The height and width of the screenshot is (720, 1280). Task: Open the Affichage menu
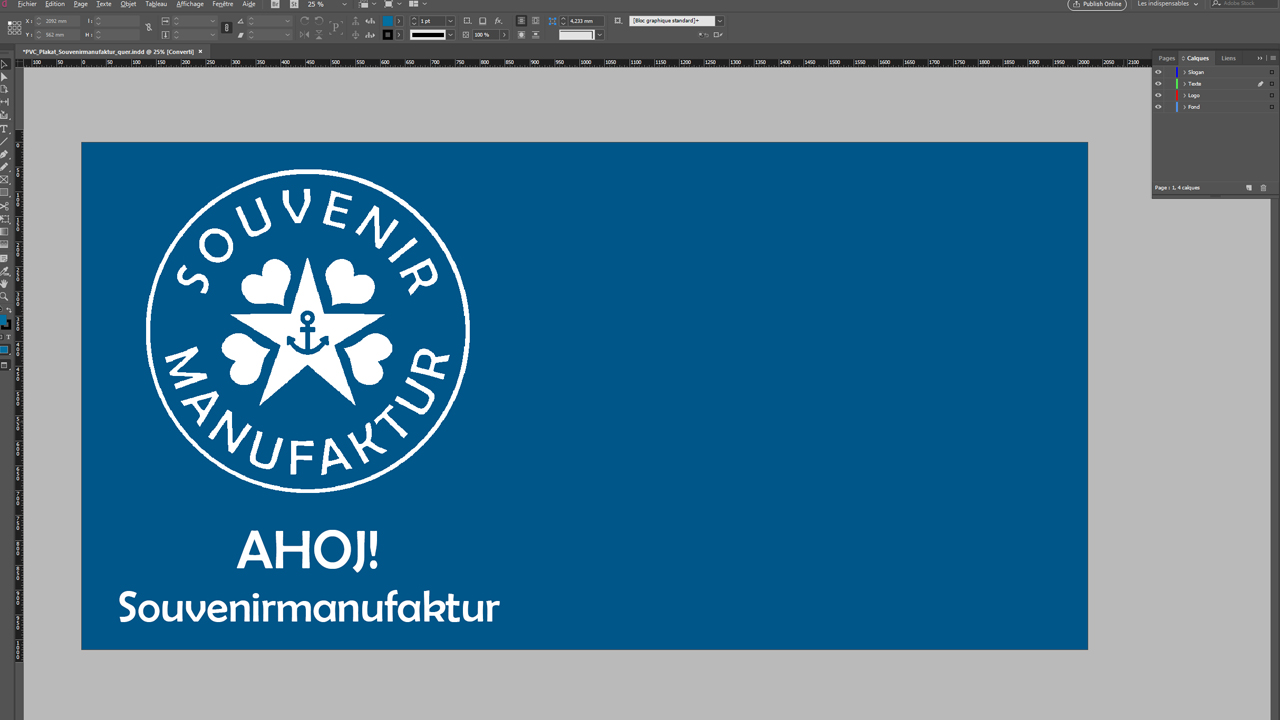coord(190,4)
